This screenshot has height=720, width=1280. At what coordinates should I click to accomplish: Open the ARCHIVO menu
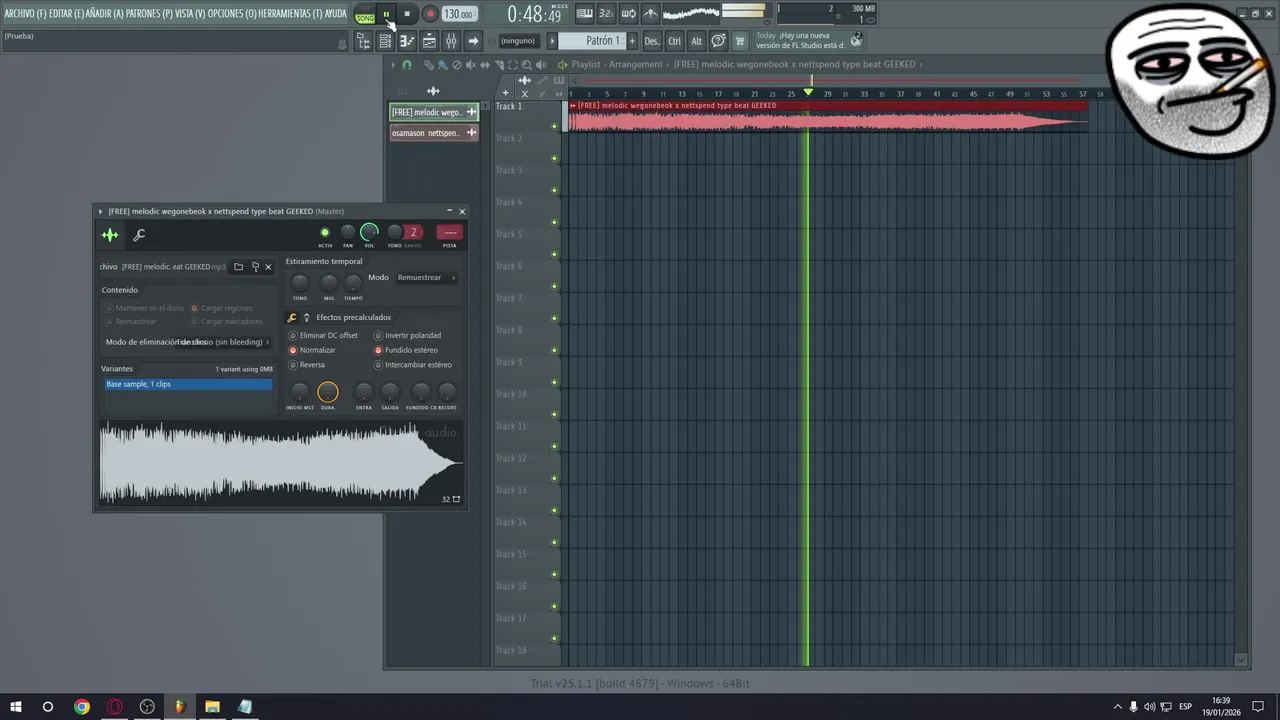pyautogui.click(x=24, y=14)
